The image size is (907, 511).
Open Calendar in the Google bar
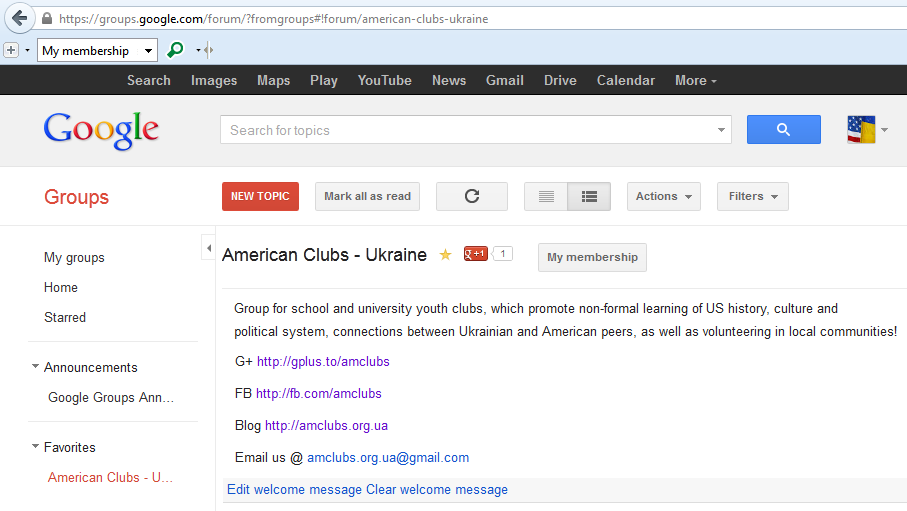tap(626, 80)
